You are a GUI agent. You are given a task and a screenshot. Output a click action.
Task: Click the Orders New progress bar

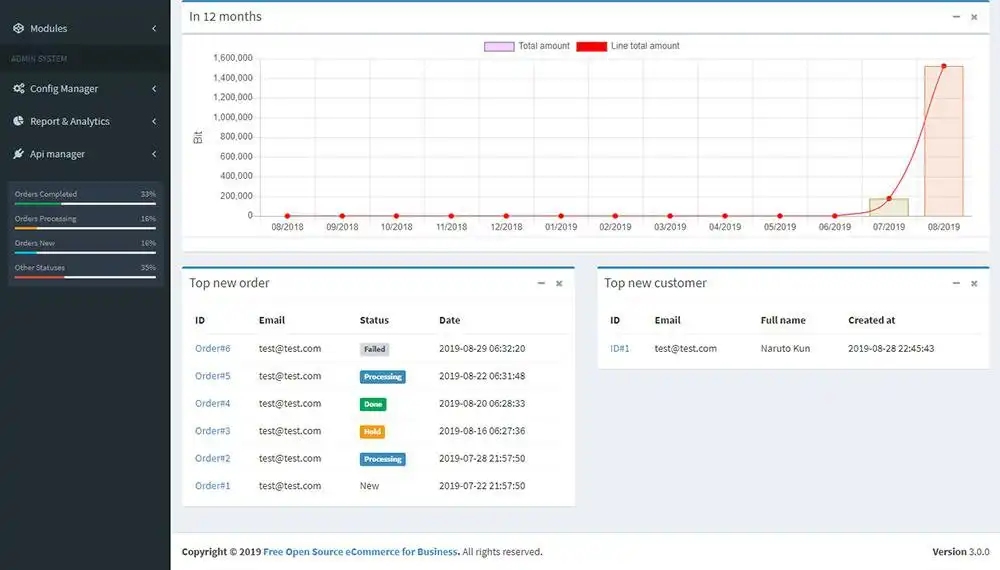(x=85, y=252)
